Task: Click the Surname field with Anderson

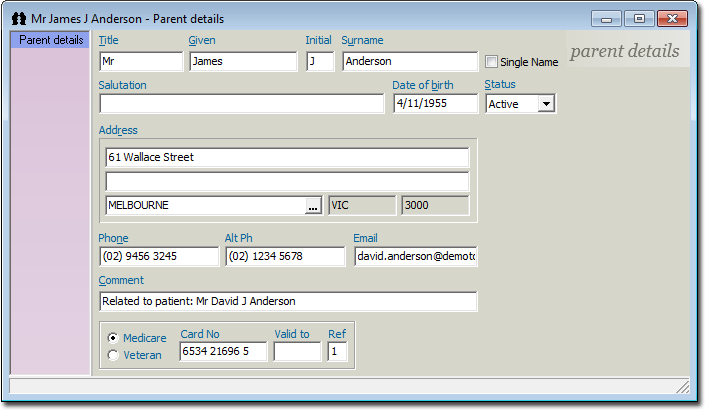Action: tap(410, 62)
